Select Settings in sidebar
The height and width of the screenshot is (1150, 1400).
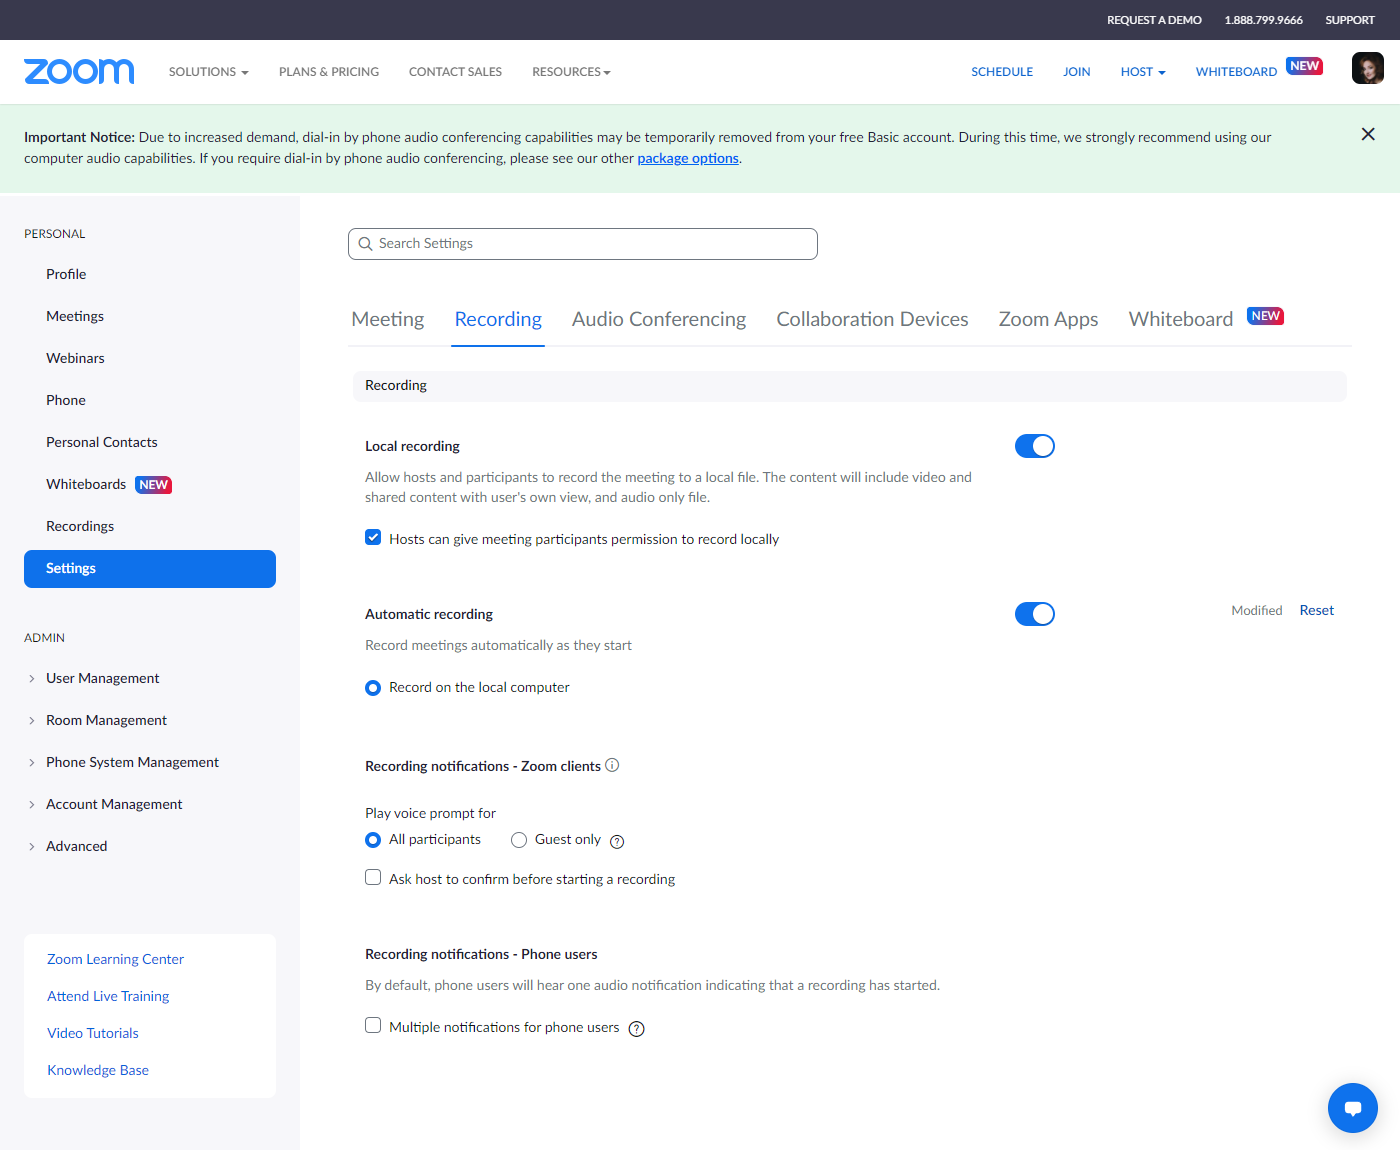point(150,569)
